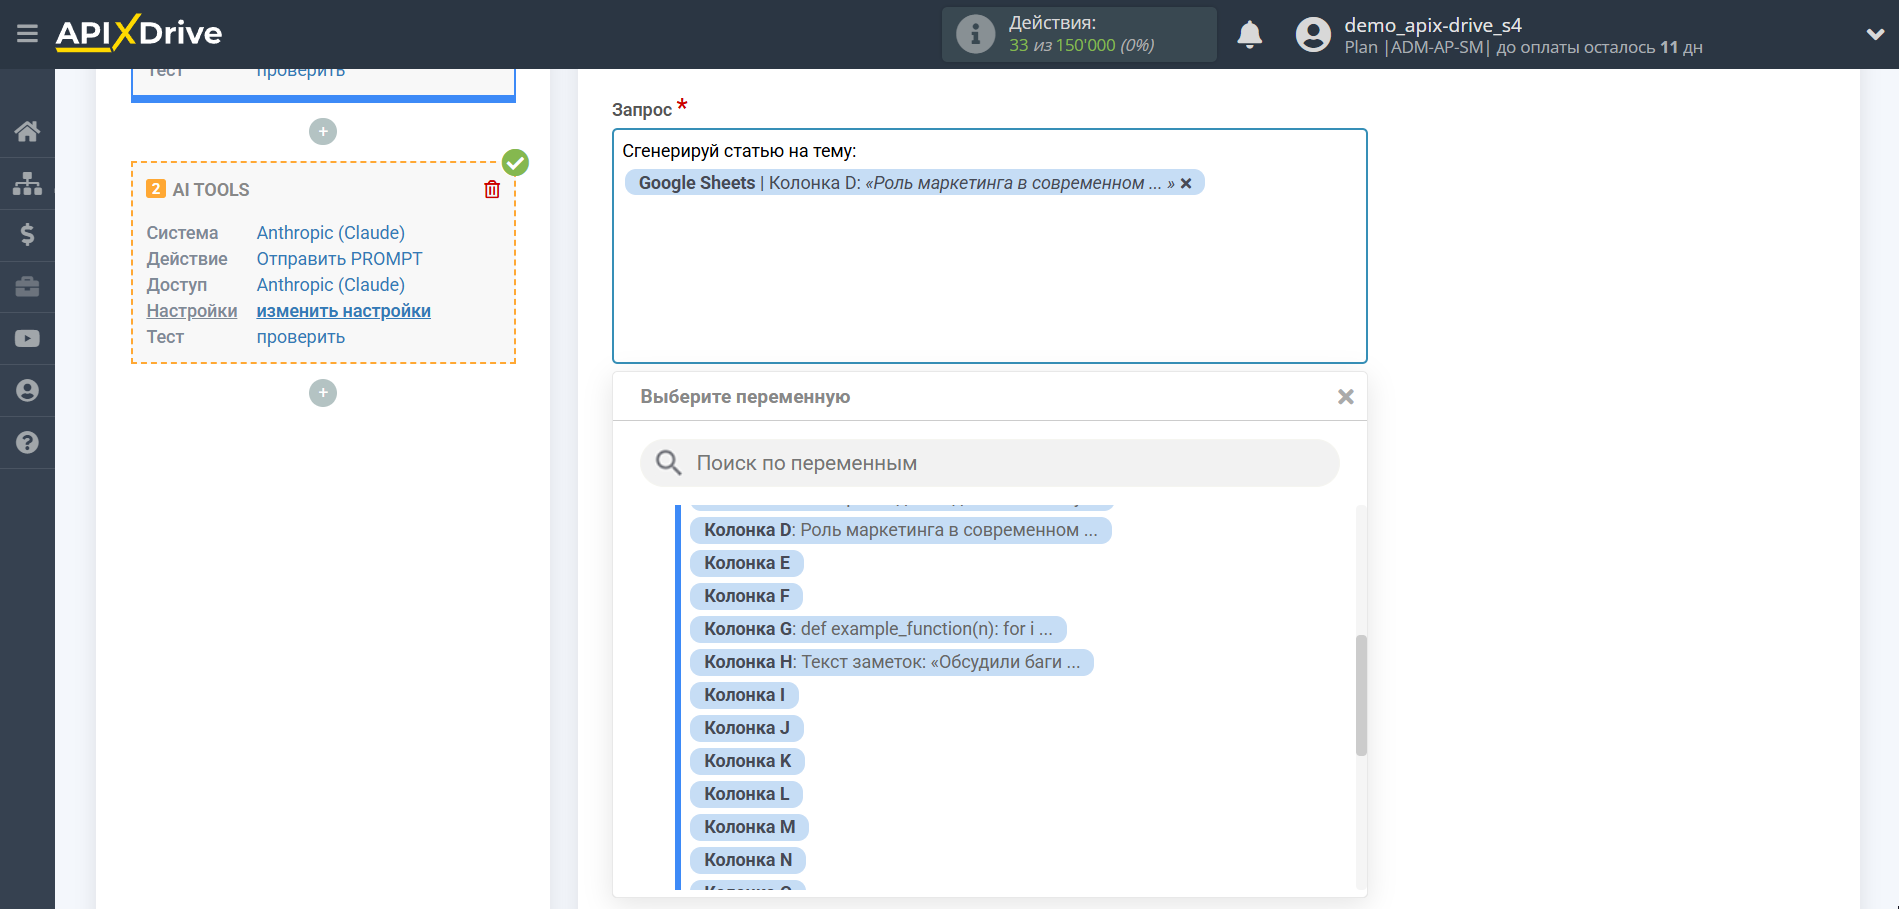Click the briefcase icon in the sidebar
This screenshot has height=909, width=1899.
click(x=27, y=287)
